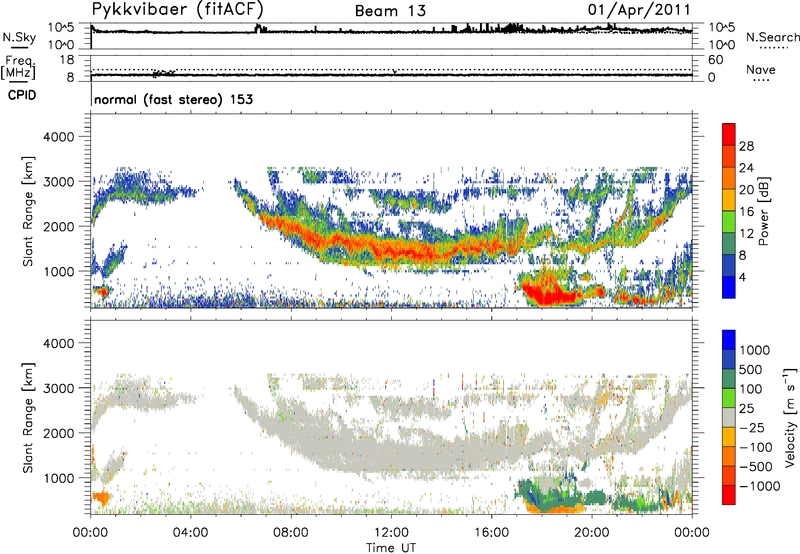Click the 'Slant Range [km]' label of power panel

[28, 211]
